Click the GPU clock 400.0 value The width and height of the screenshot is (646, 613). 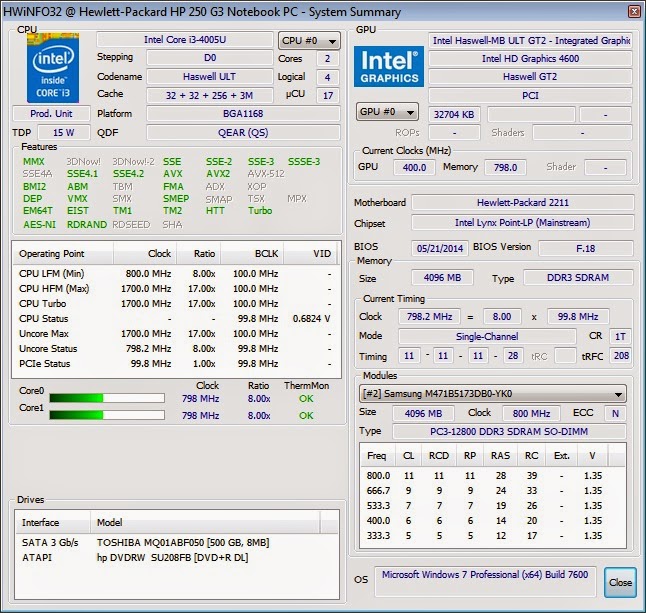414,167
